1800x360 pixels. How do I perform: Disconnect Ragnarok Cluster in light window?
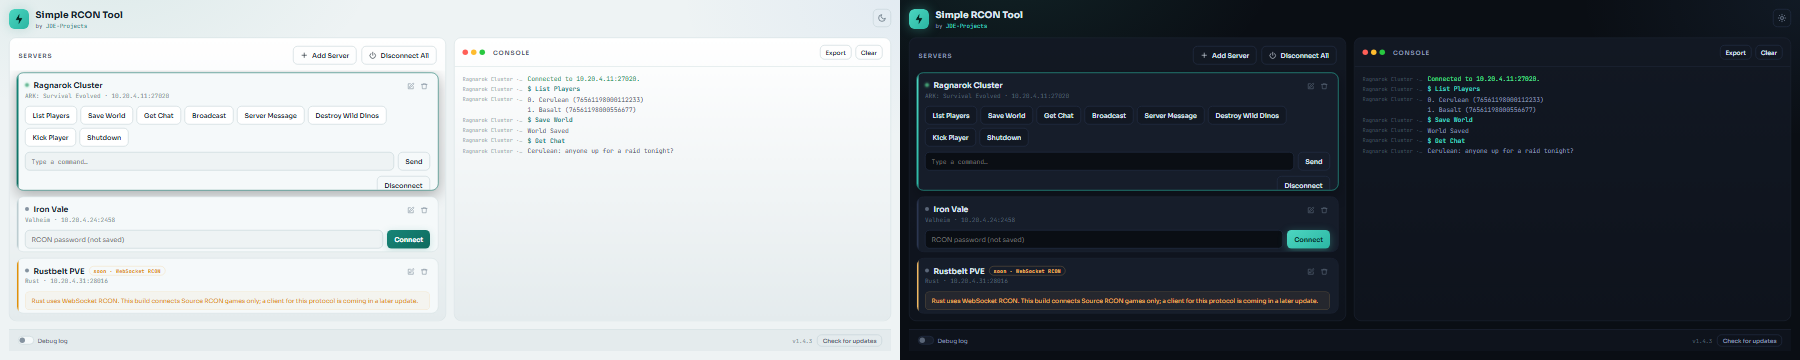click(403, 184)
